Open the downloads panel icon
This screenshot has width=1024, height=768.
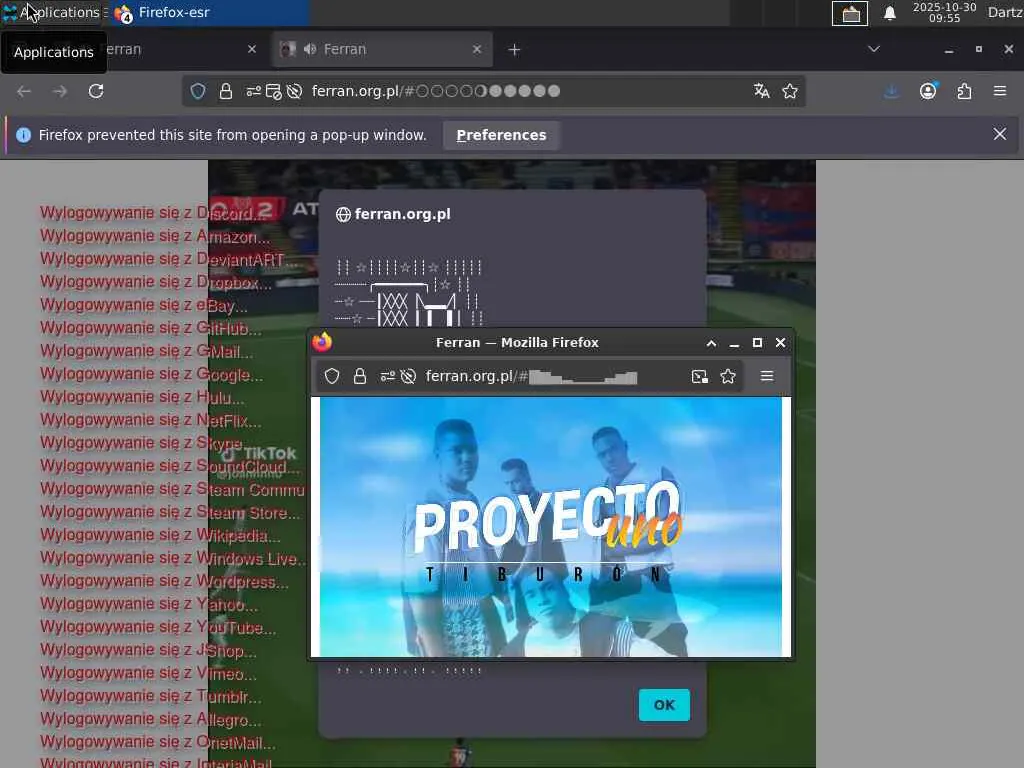[891, 91]
